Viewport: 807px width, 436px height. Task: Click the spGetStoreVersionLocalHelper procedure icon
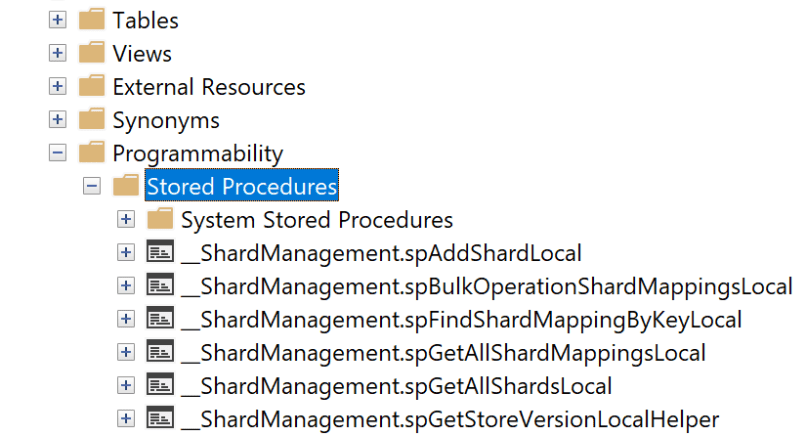tap(159, 418)
